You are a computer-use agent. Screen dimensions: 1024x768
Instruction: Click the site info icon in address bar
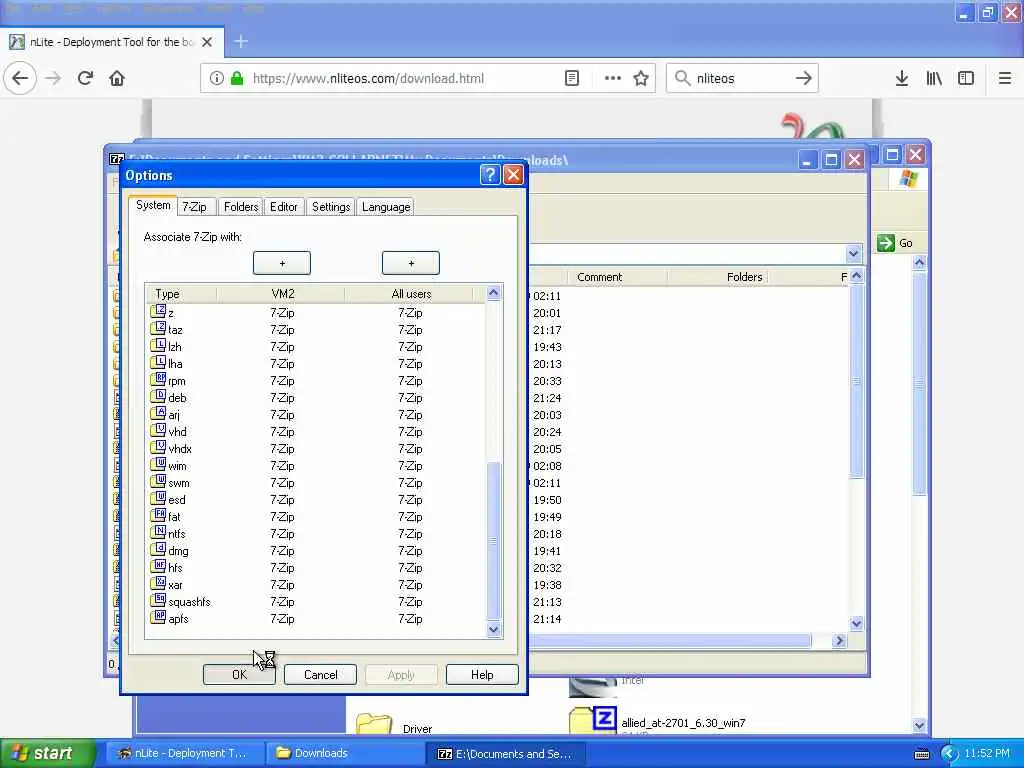(x=216, y=78)
